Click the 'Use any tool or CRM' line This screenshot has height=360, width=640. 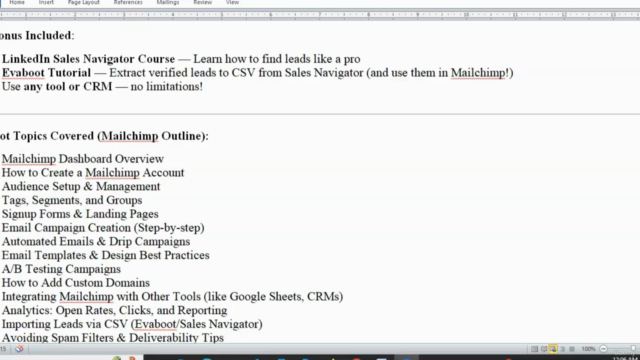pyautogui.click(x=102, y=87)
